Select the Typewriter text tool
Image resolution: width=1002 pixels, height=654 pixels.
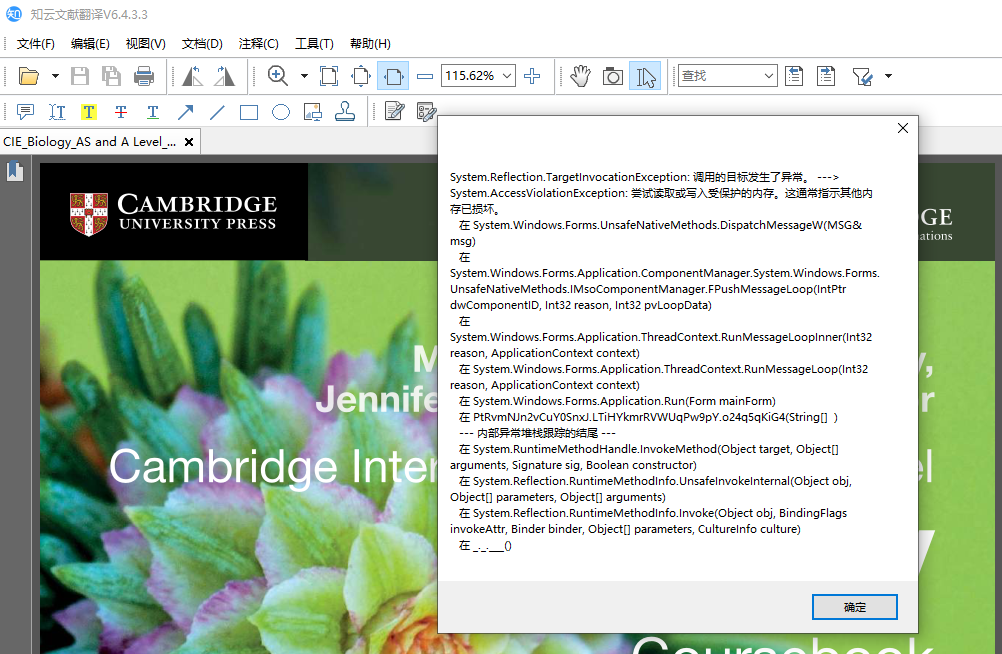point(57,112)
